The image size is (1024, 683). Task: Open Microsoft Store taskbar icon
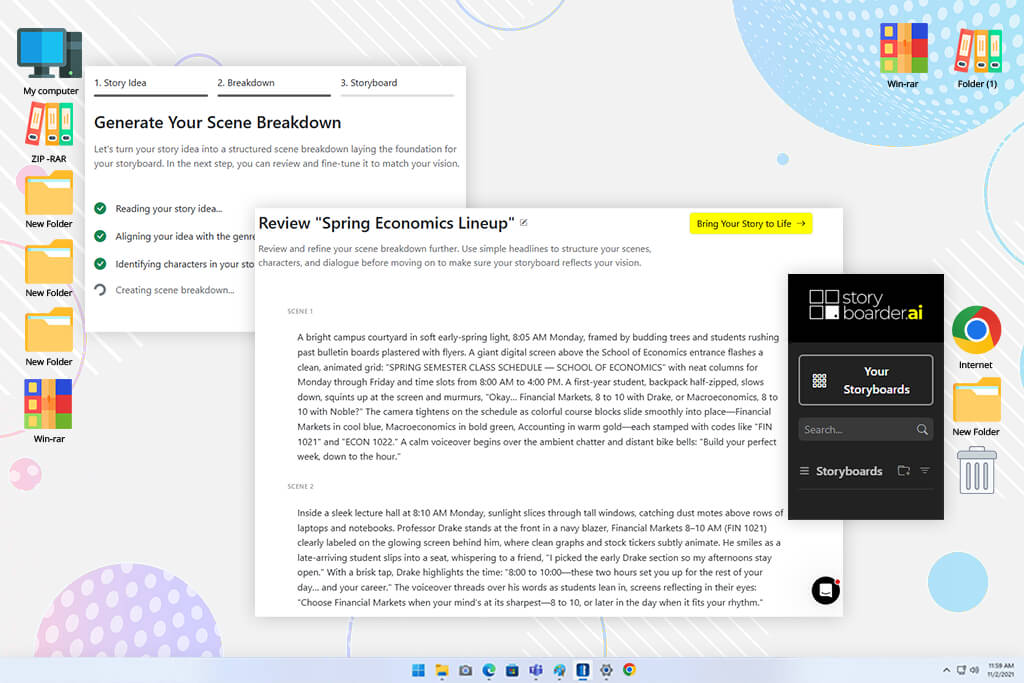pos(513,670)
